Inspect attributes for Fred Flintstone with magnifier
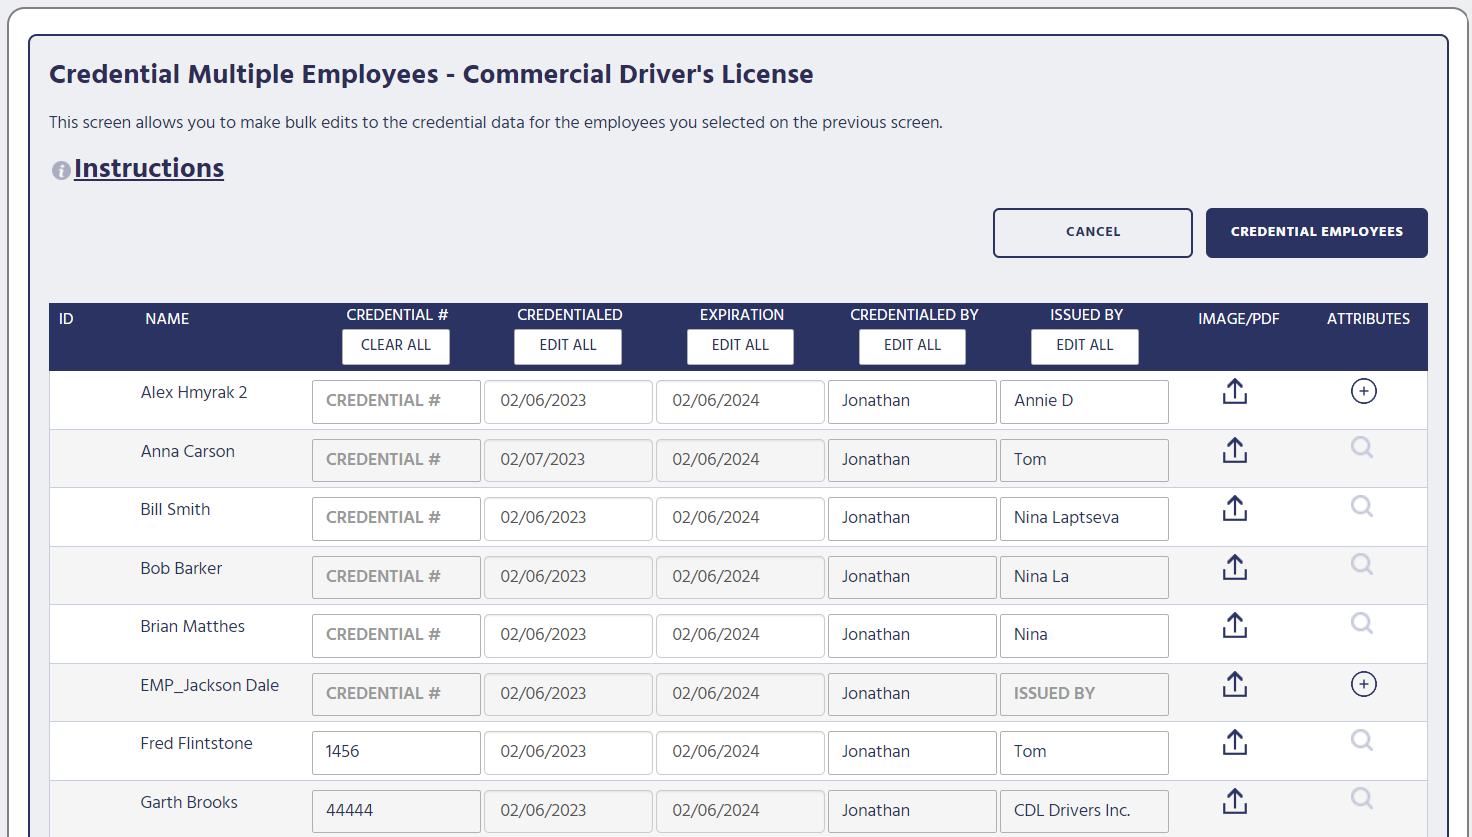Screen dimensions: 1472x837 coord(1361,739)
